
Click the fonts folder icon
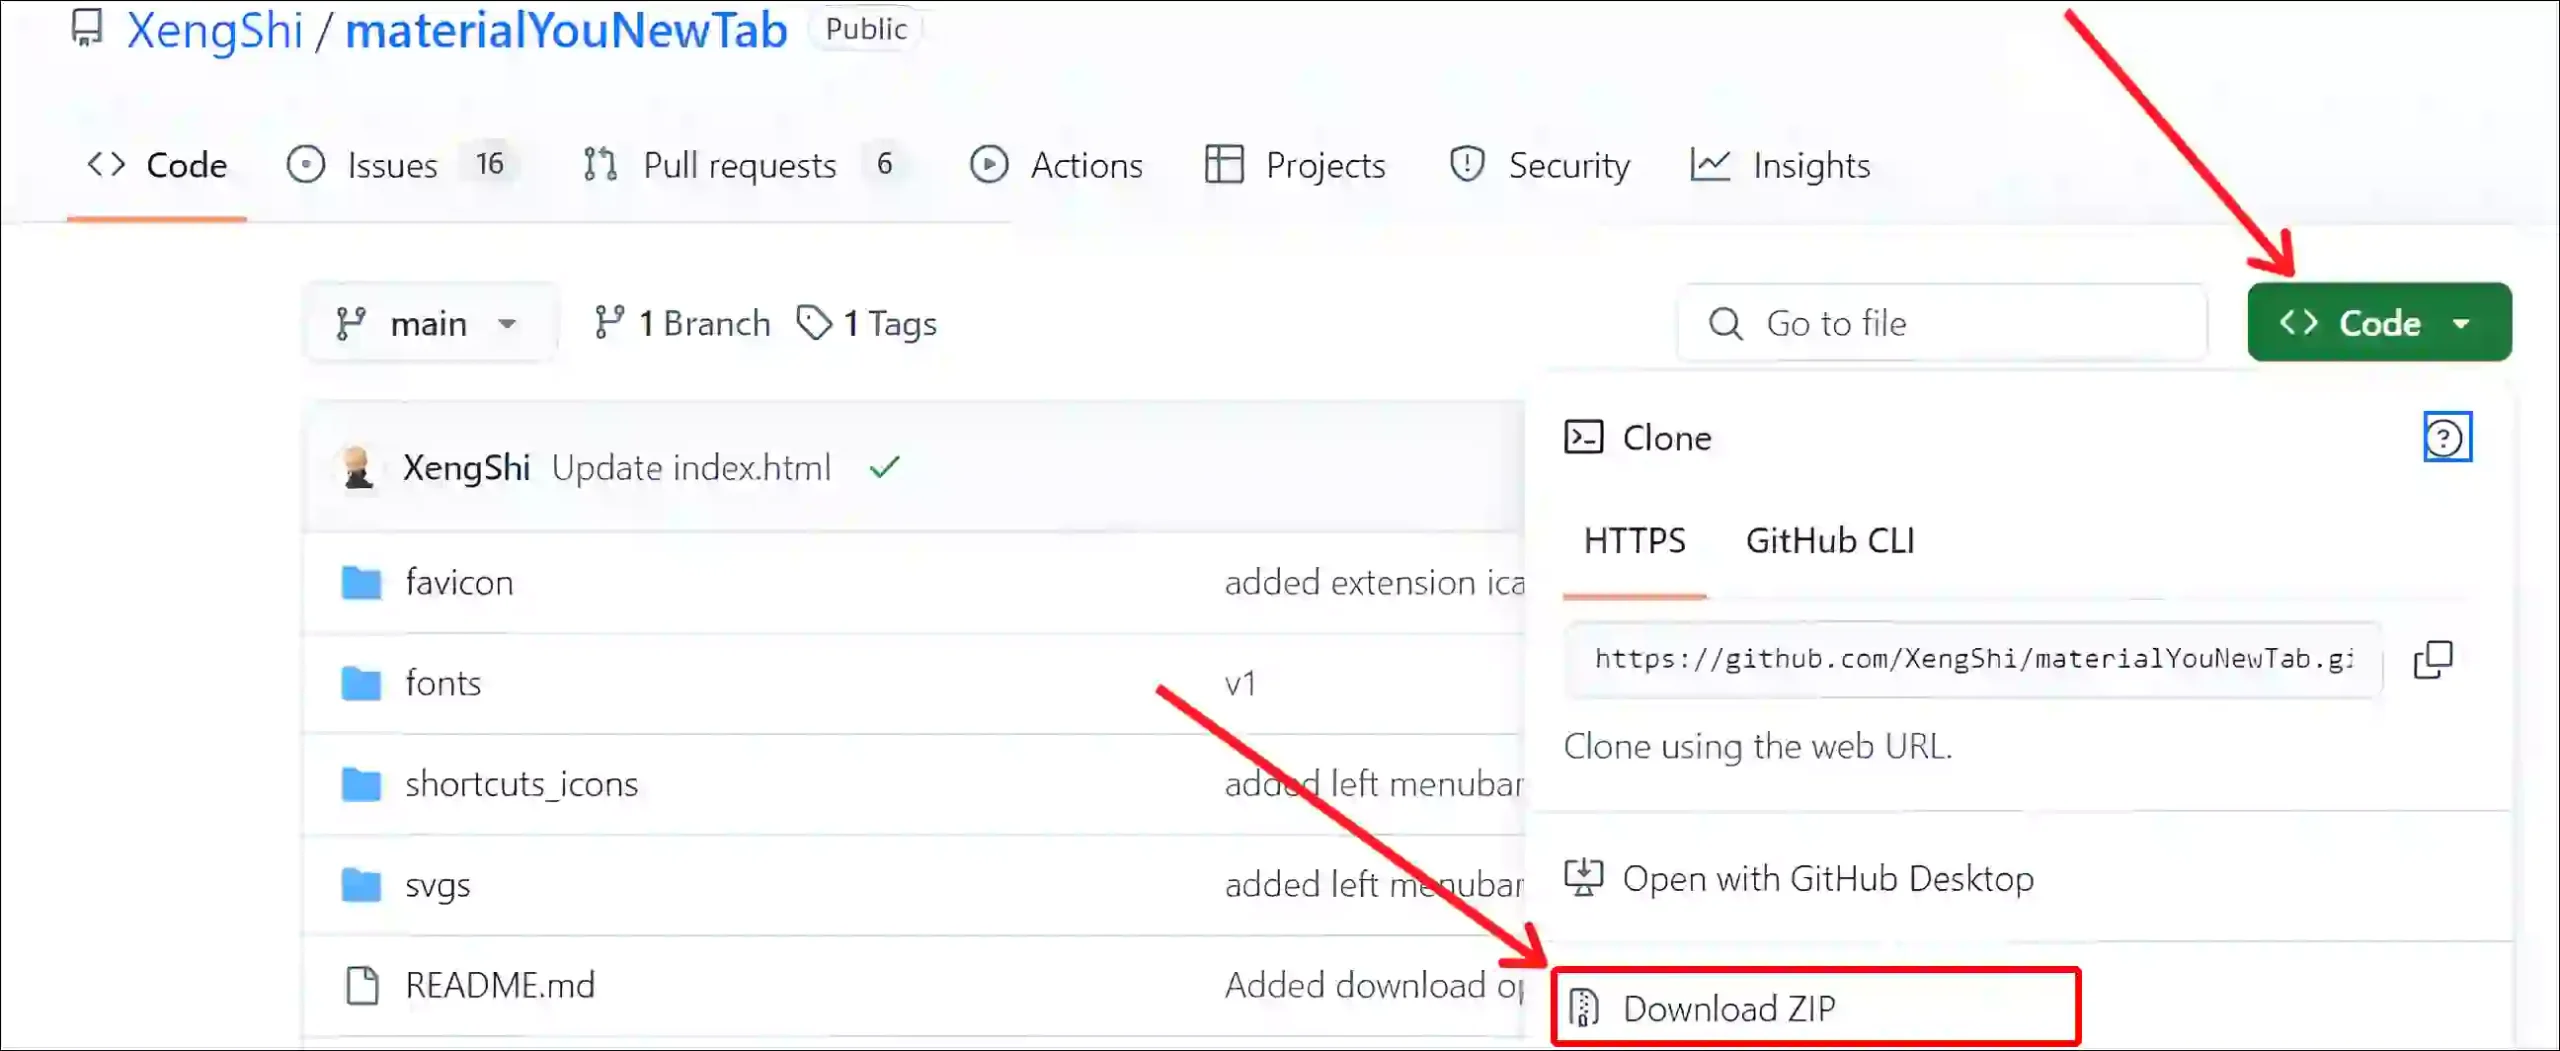click(361, 683)
